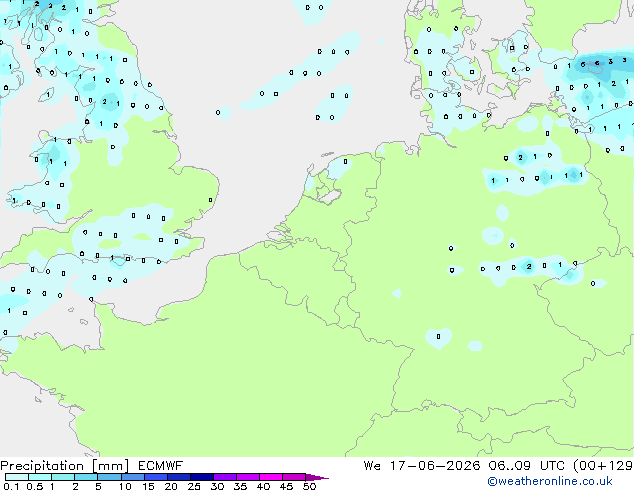Viewport: 634px width, 490px height.
Task: Select the medium blue 15–20 legend swatch
Action: (x=156, y=477)
